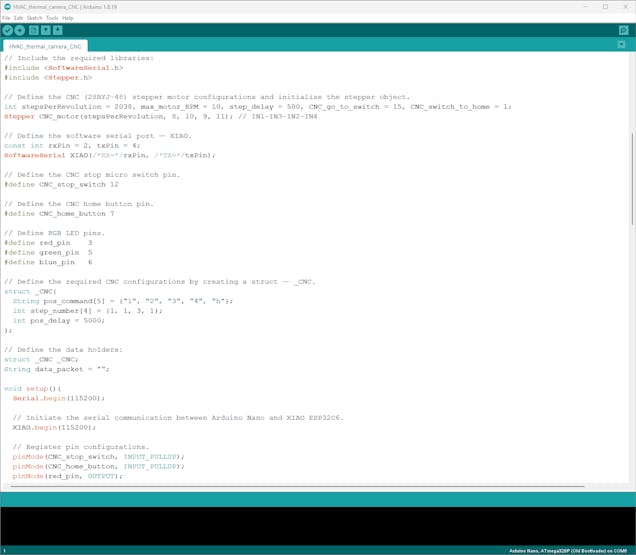Screen dimensions: 636x555
Task: Click the '// Define RGB LED pins.' comment
Action: [x=55, y=233]
